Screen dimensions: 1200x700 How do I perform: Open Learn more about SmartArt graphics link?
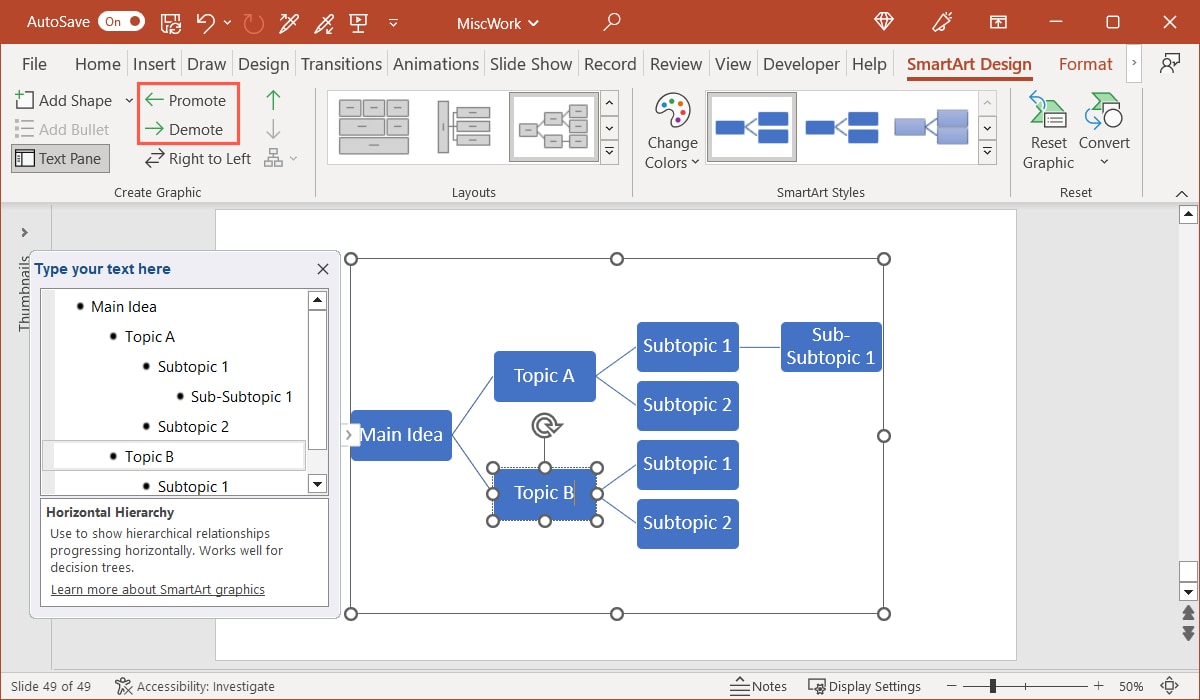[x=158, y=589]
